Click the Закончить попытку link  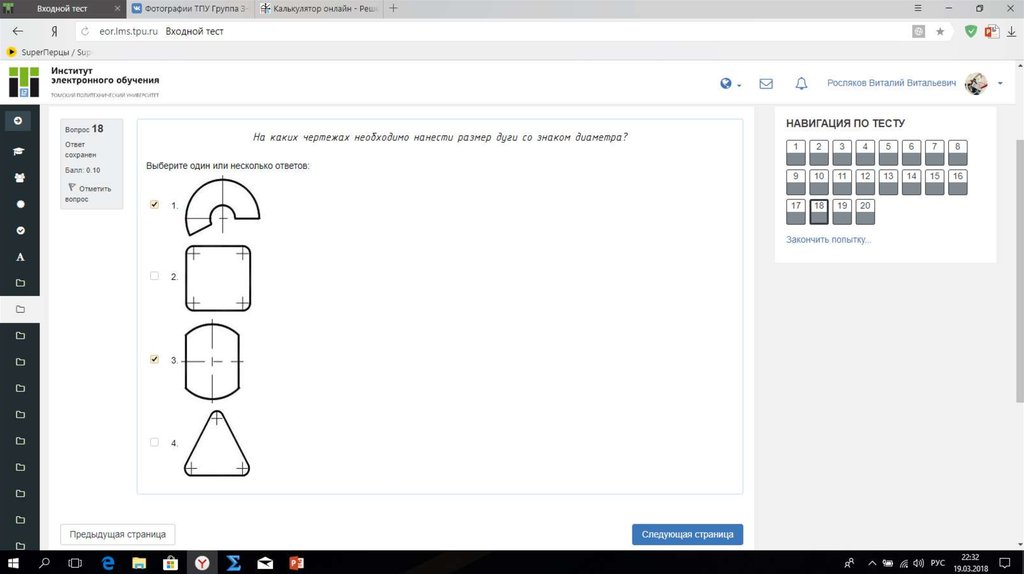click(x=828, y=240)
